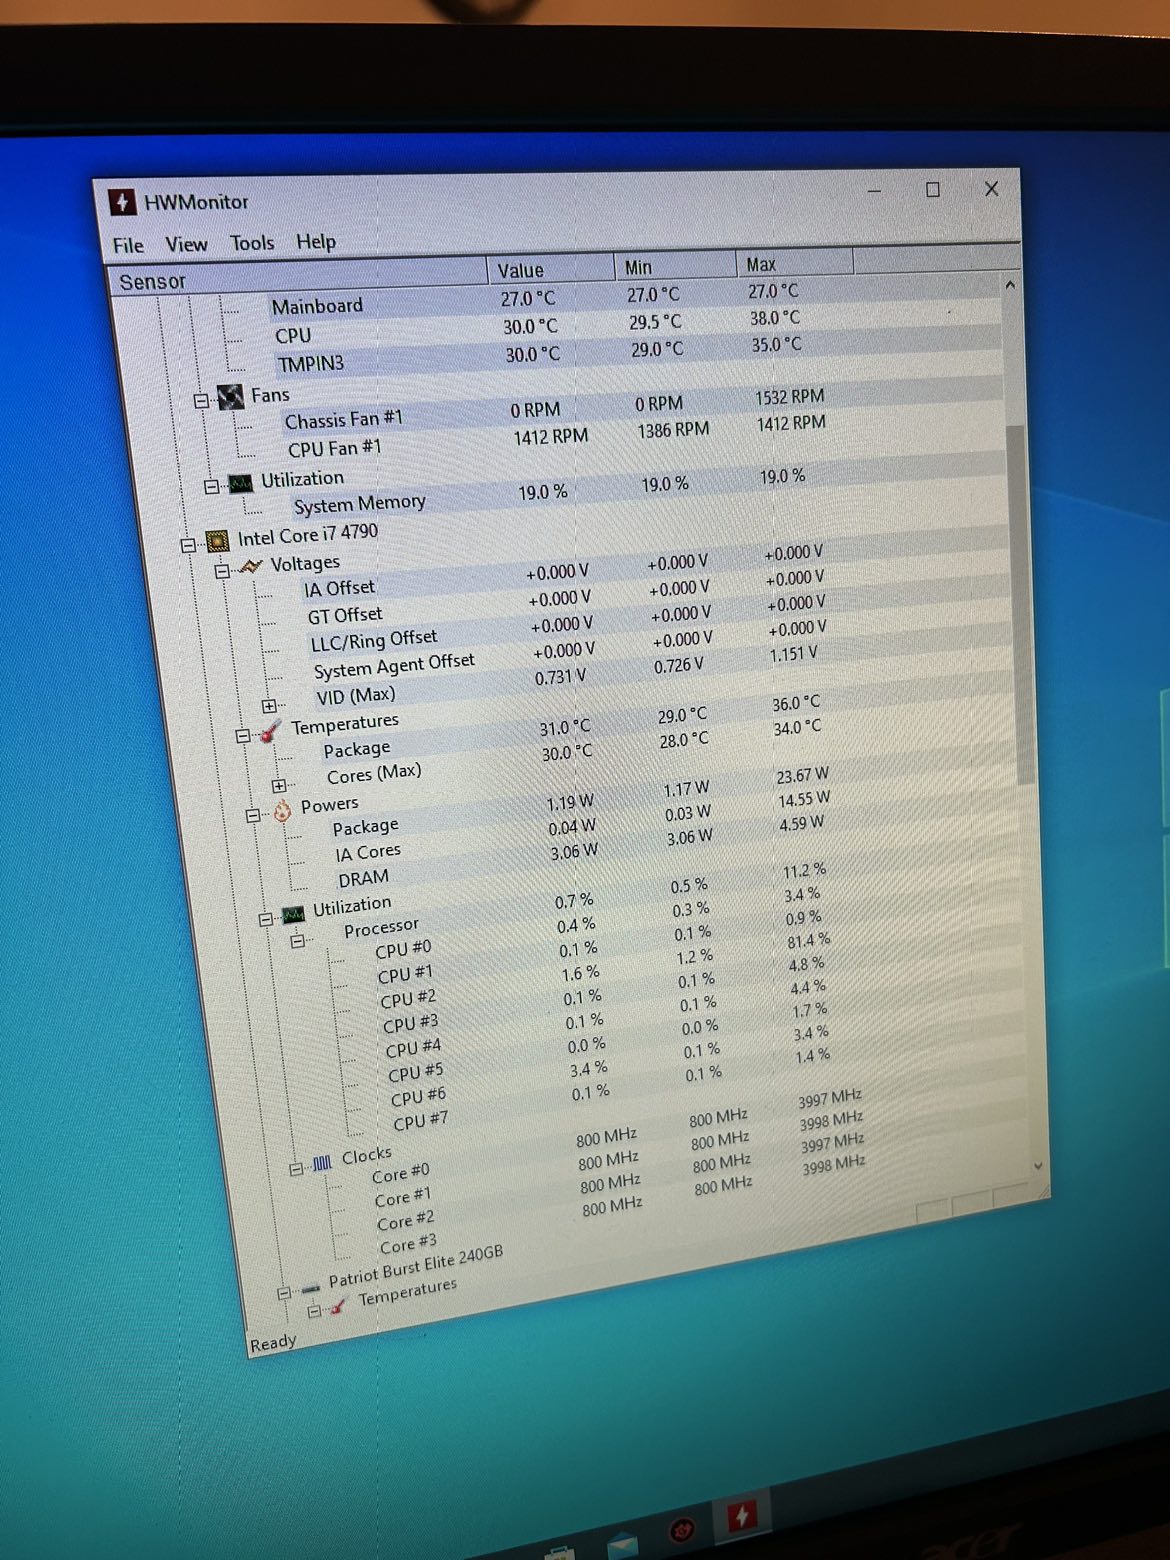The width and height of the screenshot is (1170, 1560).
Task: Click the 1.151 V max value
Action: [x=794, y=655]
